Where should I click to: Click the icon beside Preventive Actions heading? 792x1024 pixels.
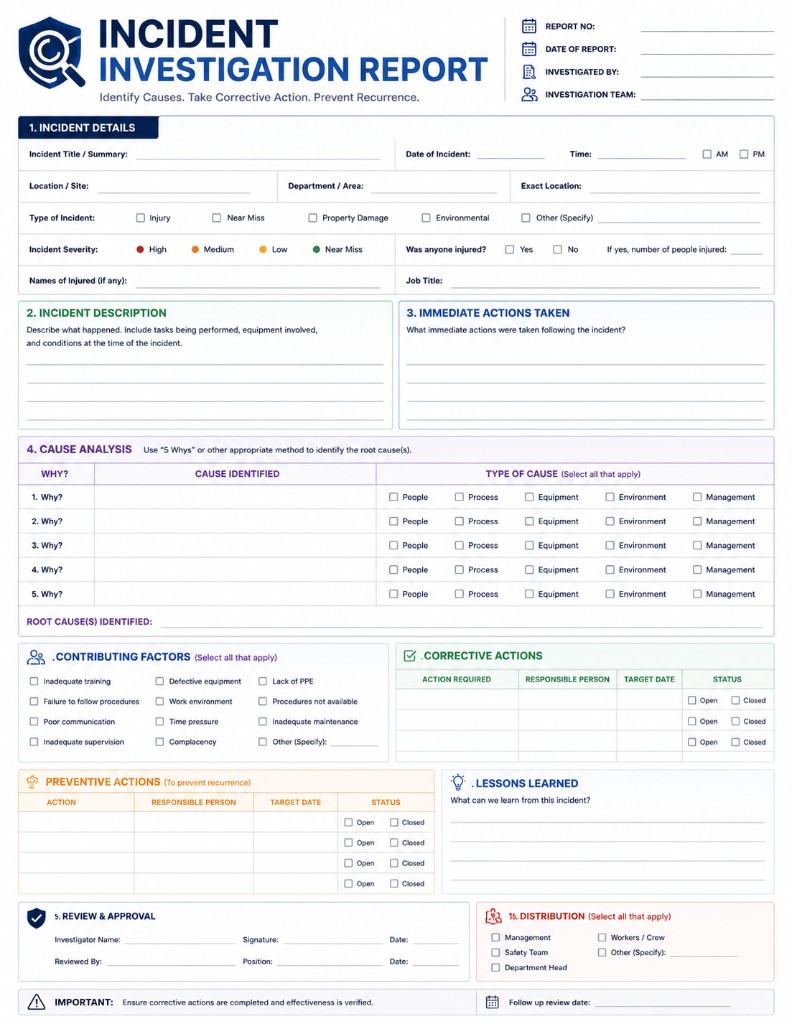(32, 782)
